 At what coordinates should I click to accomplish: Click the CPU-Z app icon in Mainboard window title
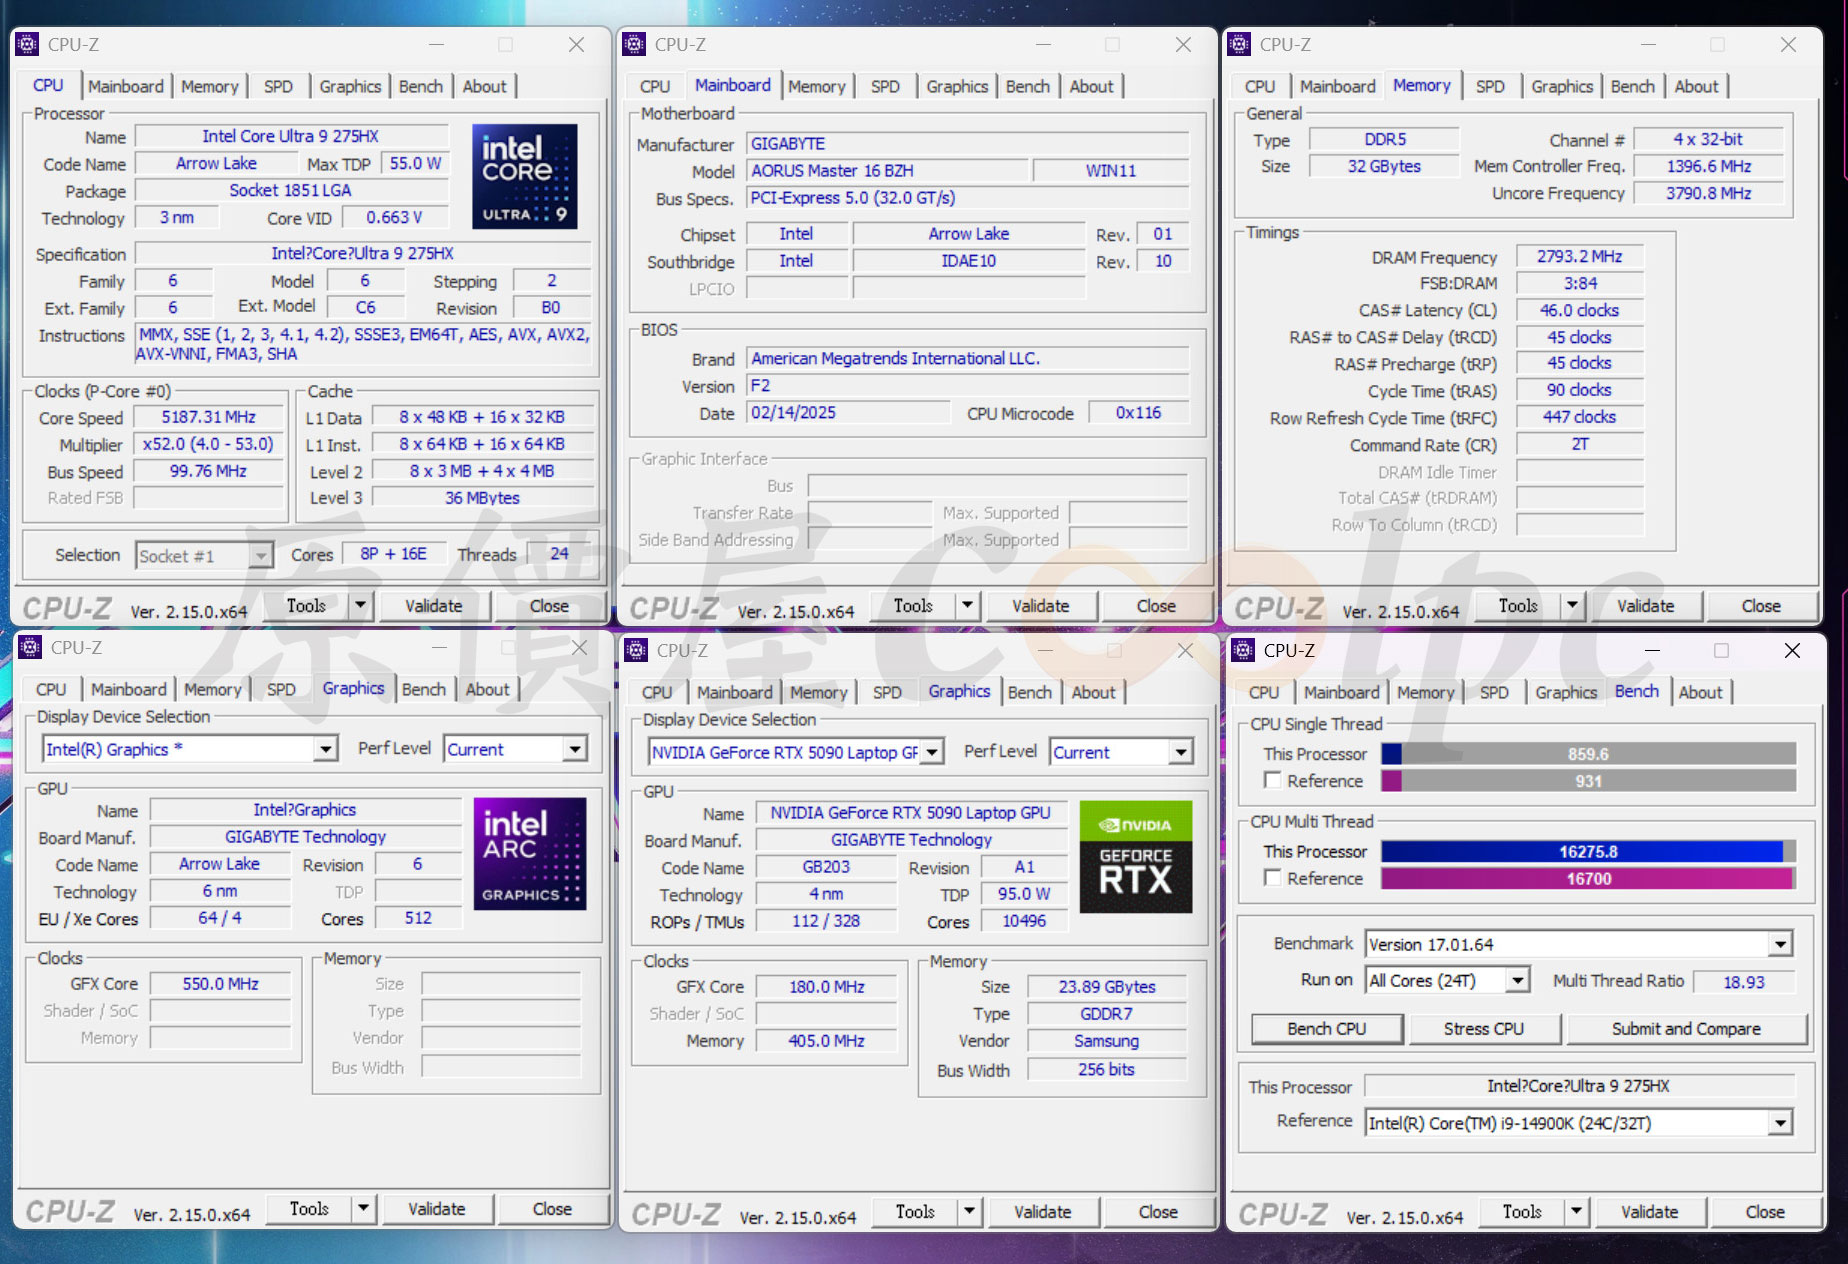(x=634, y=44)
